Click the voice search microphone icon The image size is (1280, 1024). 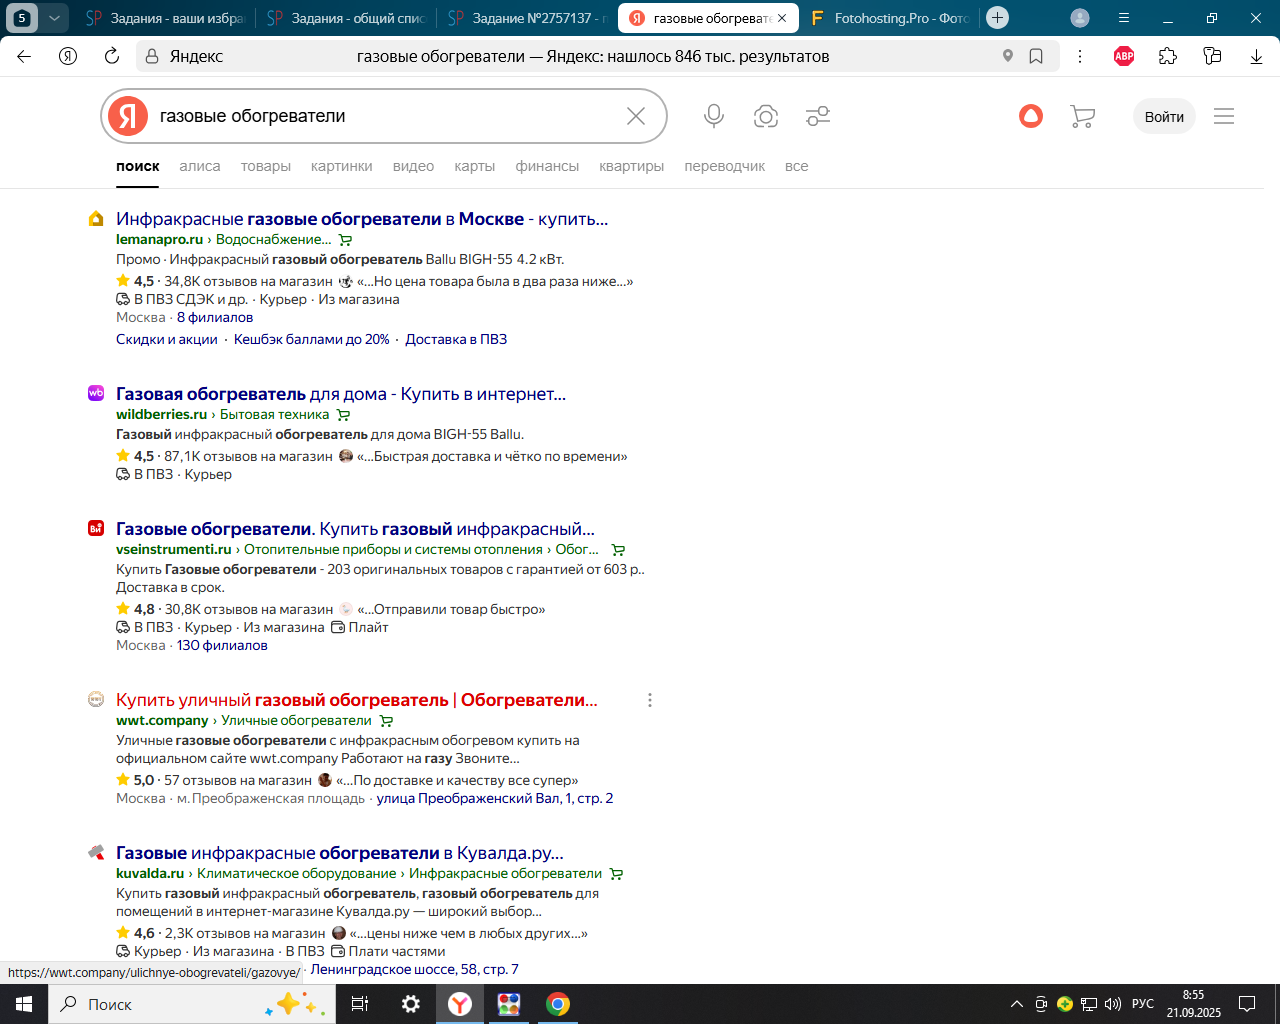714,116
